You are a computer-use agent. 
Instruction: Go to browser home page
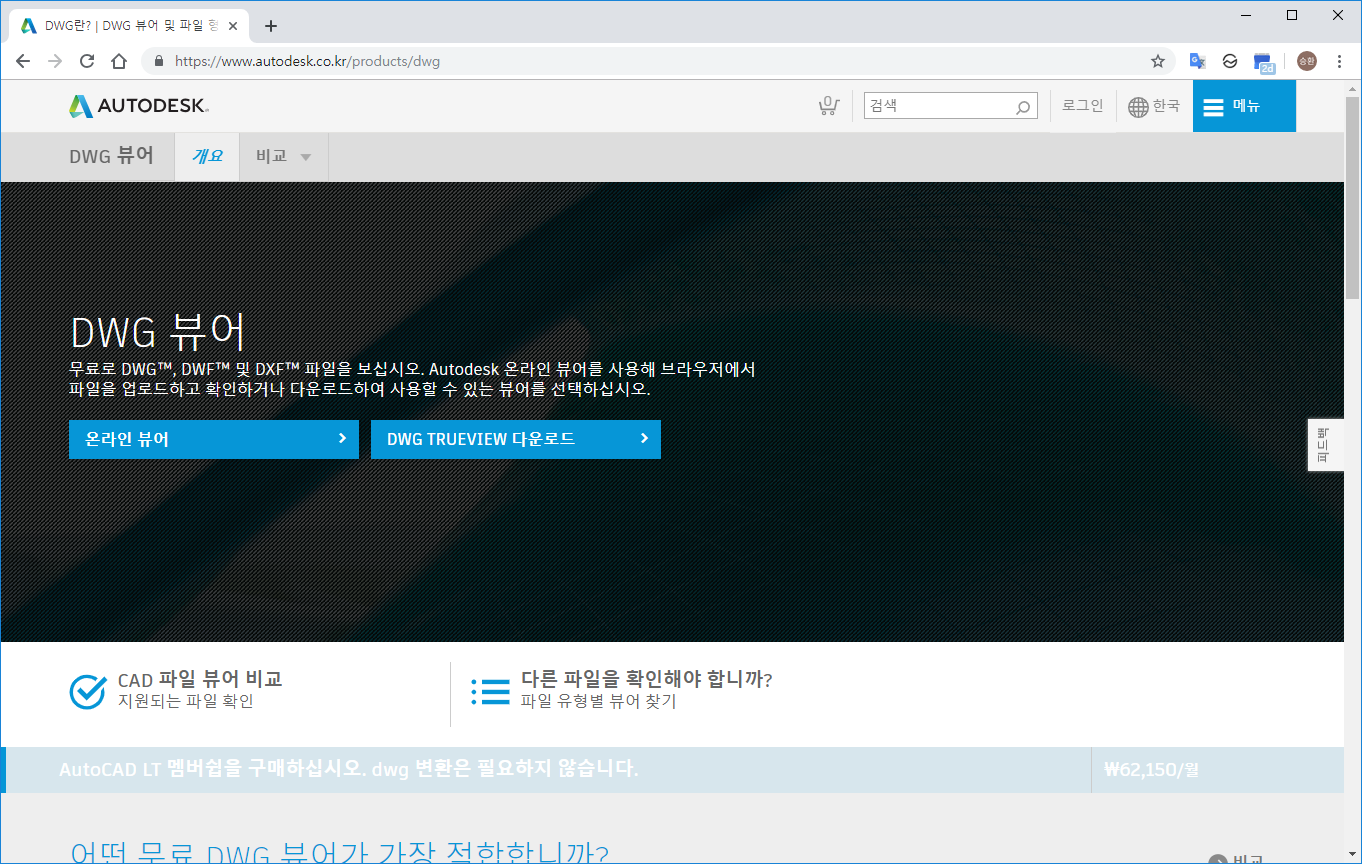(x=119, y=61)
